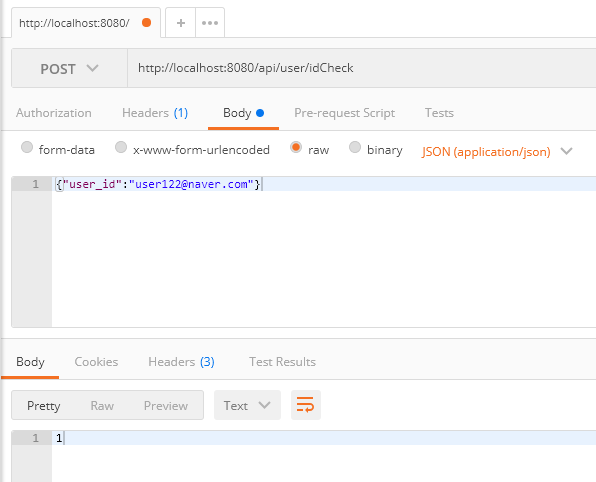The width and height of the screenshot is (596, 482).
Task: Show Raw response view
Action: point(102,406)
